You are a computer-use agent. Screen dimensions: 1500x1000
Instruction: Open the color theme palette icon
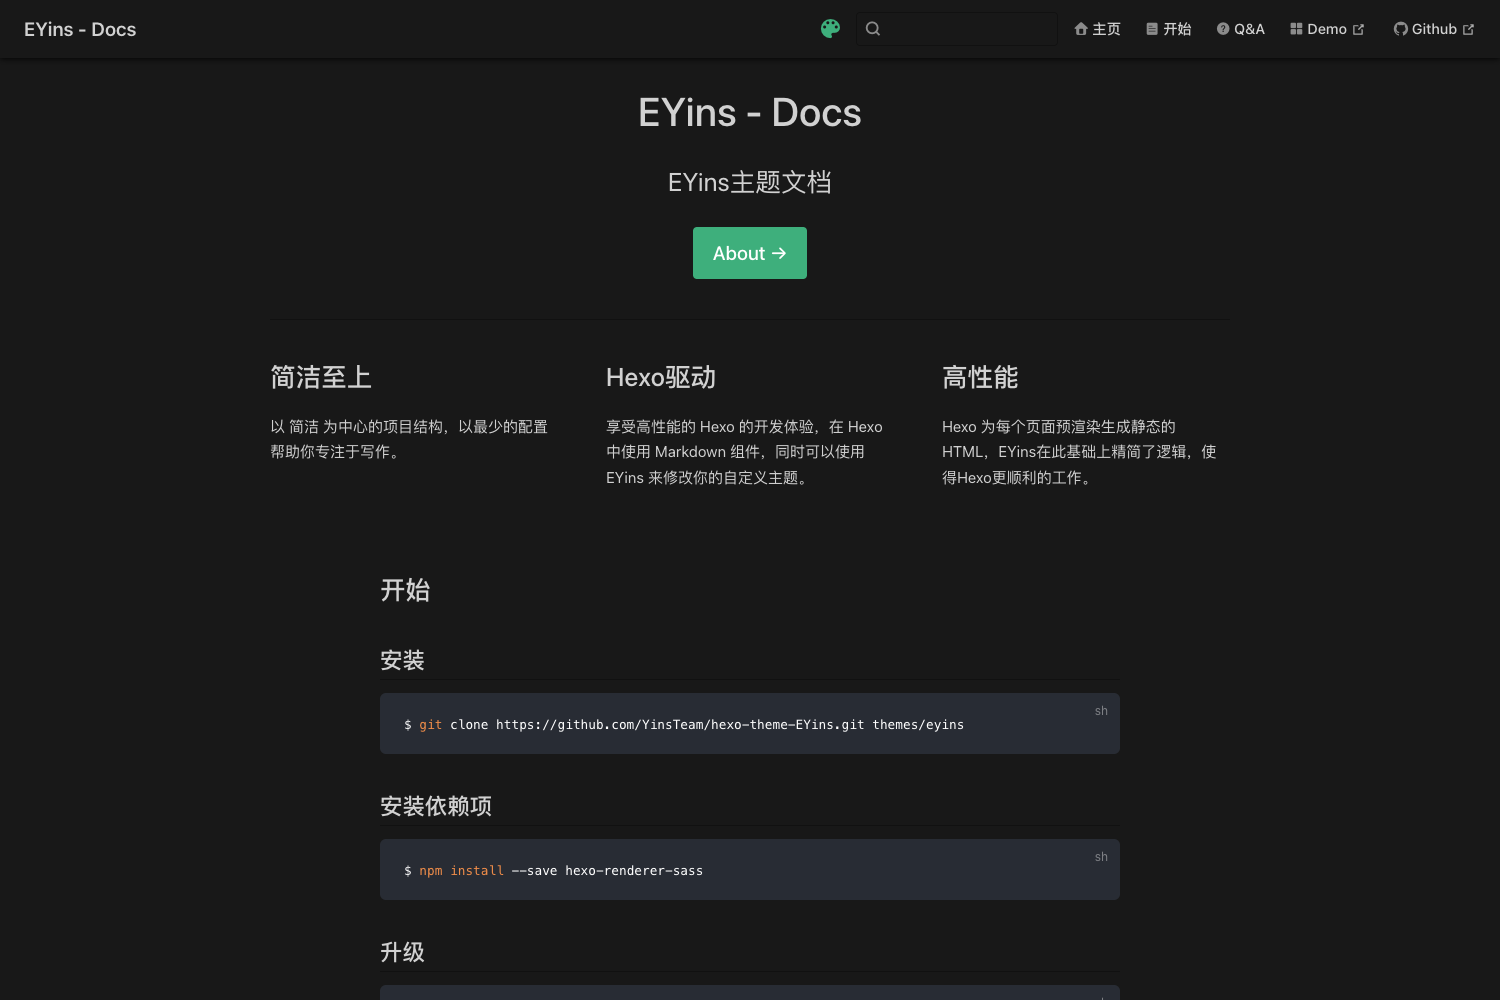[x=830, y=29]
